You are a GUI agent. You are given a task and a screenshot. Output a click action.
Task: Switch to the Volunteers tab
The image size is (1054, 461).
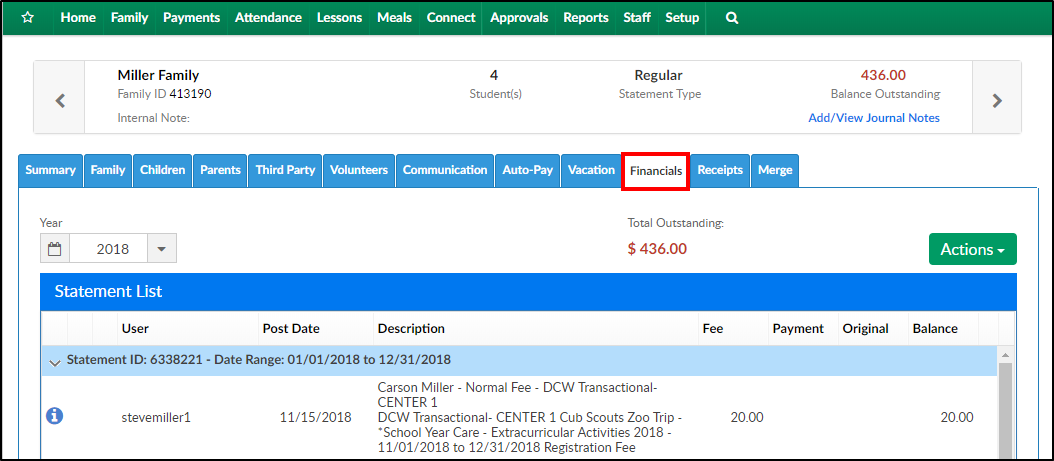(x=359, y=171)
